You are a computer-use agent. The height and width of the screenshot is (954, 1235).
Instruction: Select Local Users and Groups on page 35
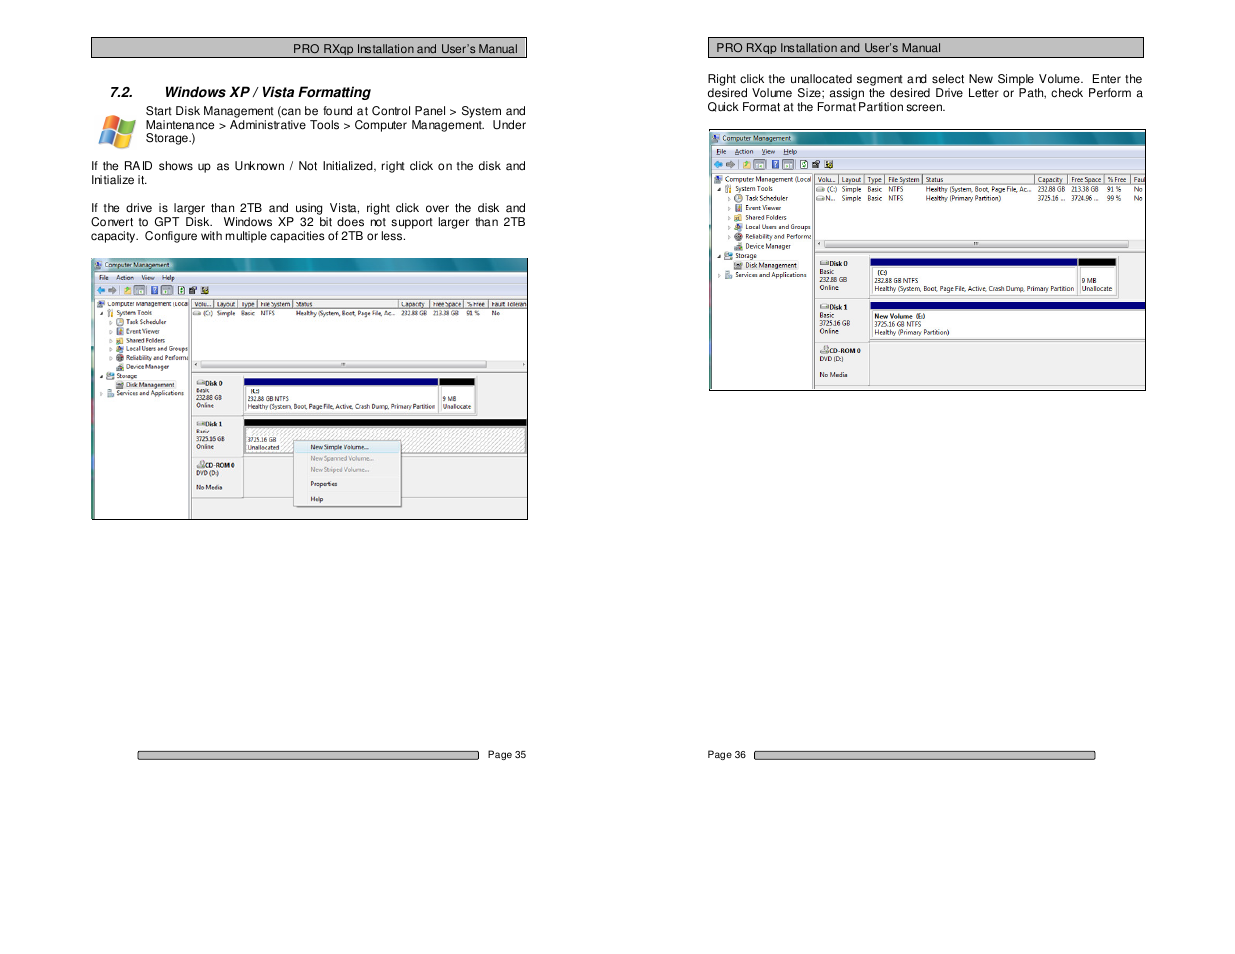click(x=157, y=349)
